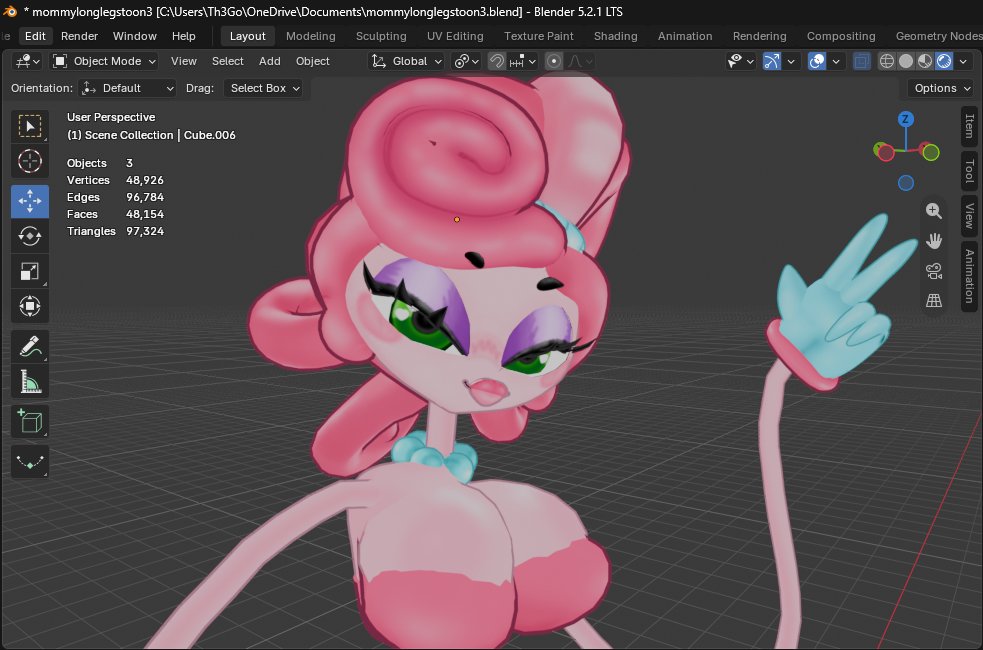This screenshot has width=983, height=650.
Task: Select the Measure tool
Action: click(x=29, y=381)
